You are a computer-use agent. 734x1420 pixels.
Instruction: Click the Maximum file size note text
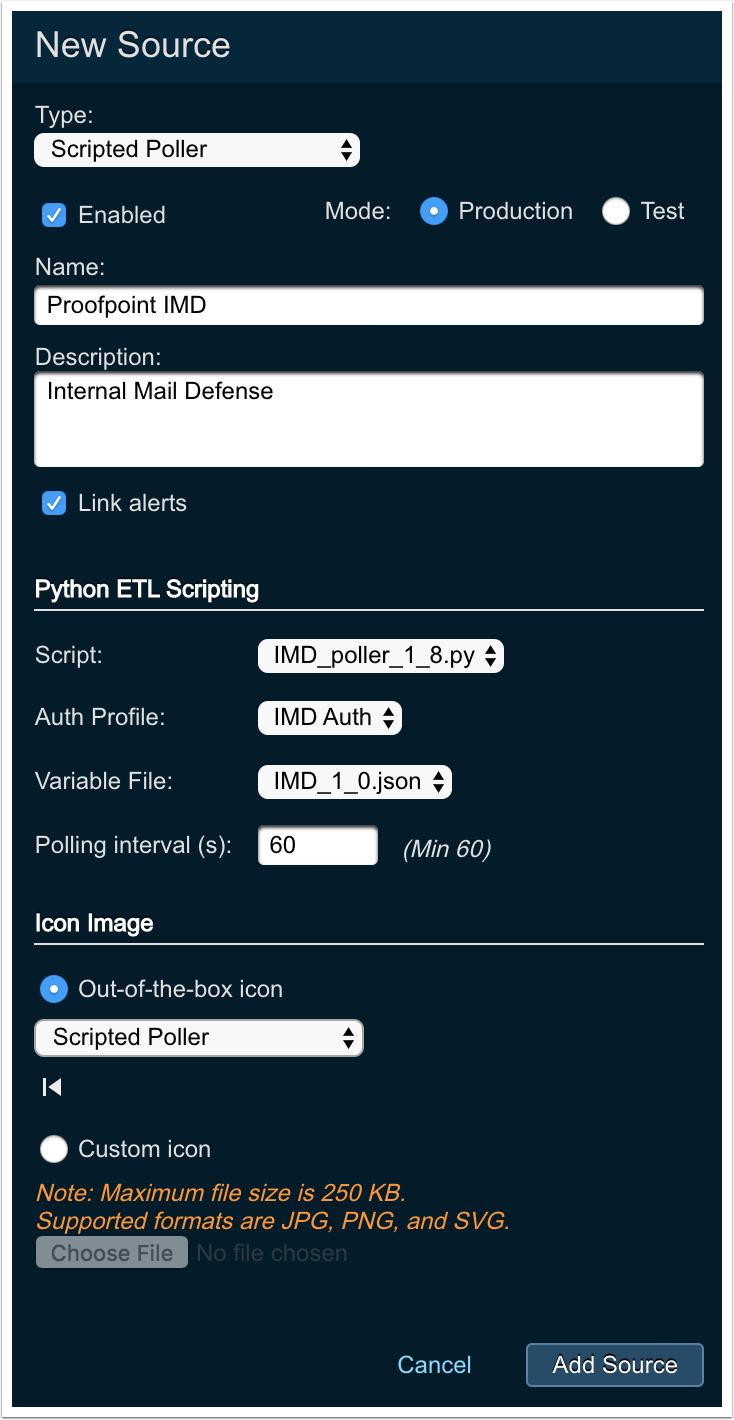click(220, 1193)
